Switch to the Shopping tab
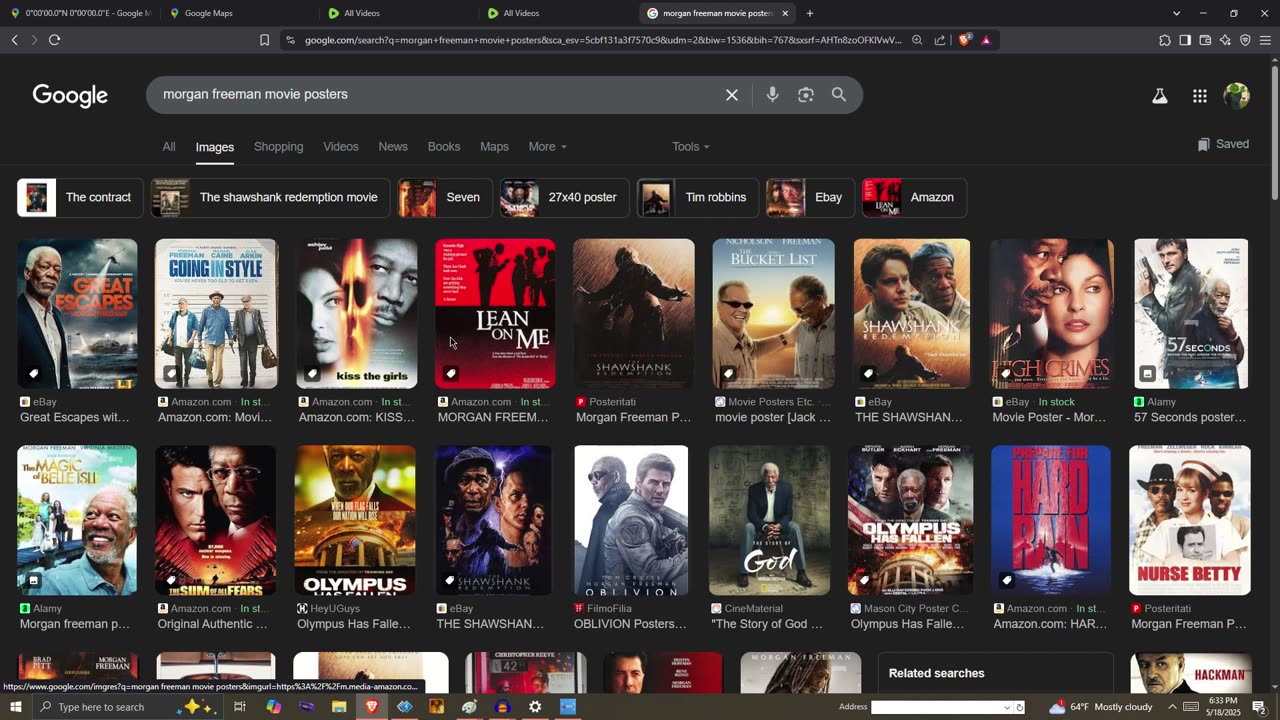1280x720 pixels. click(278, 146)
